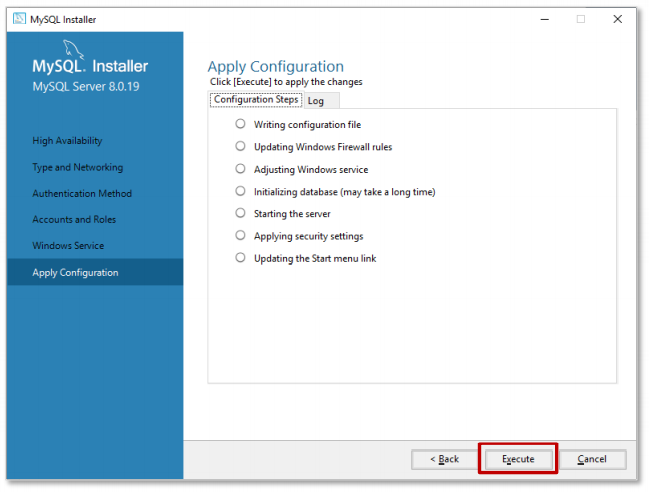Select the status circle for Adjusting Windows service
Viewport: 649px width, 492px height.
click(240, 168)
